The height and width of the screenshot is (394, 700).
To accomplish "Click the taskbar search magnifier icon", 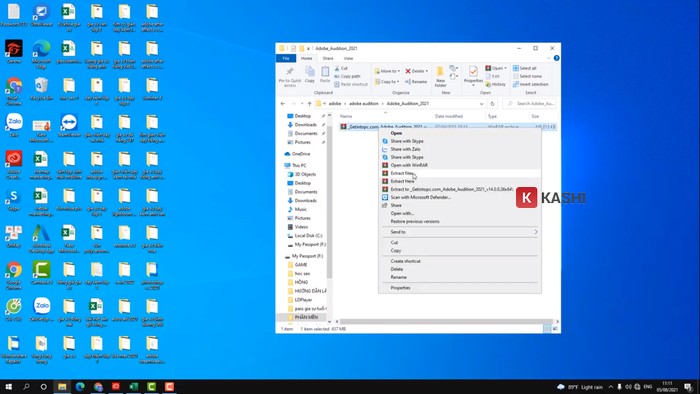I will [26, 386].
